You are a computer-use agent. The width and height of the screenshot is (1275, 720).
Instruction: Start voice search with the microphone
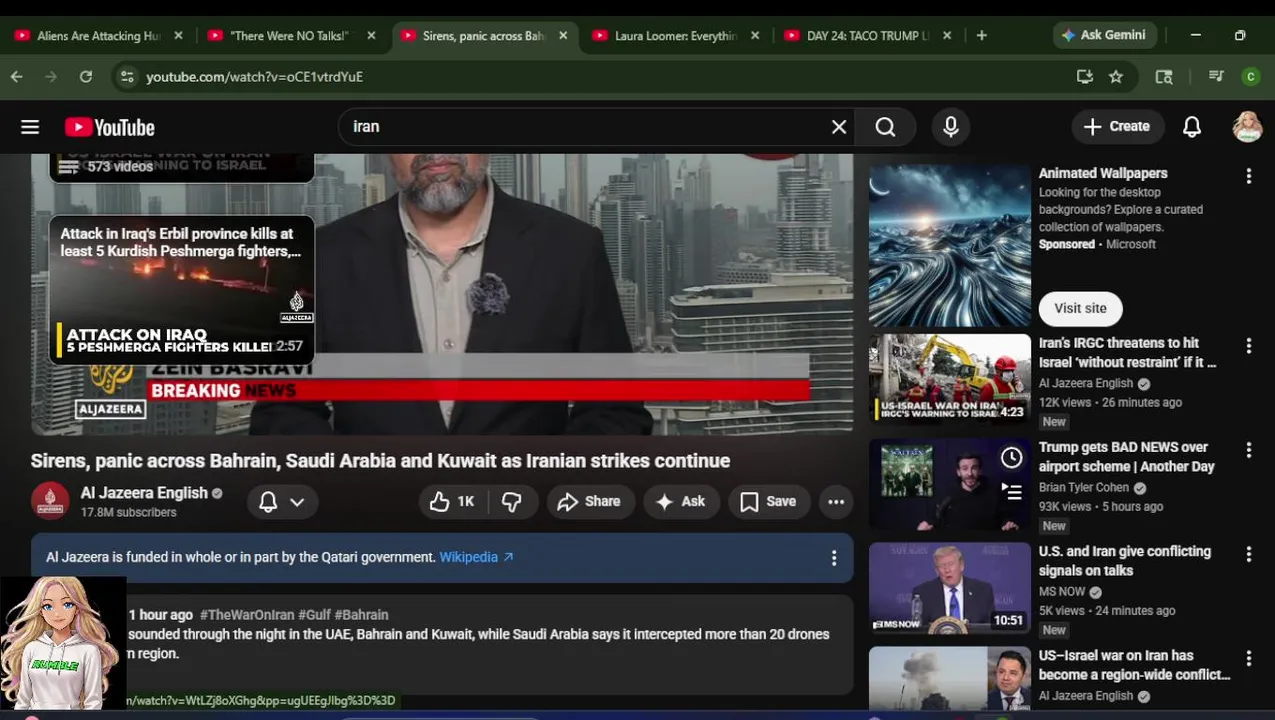pyautogui.click(x=950, y=127)
